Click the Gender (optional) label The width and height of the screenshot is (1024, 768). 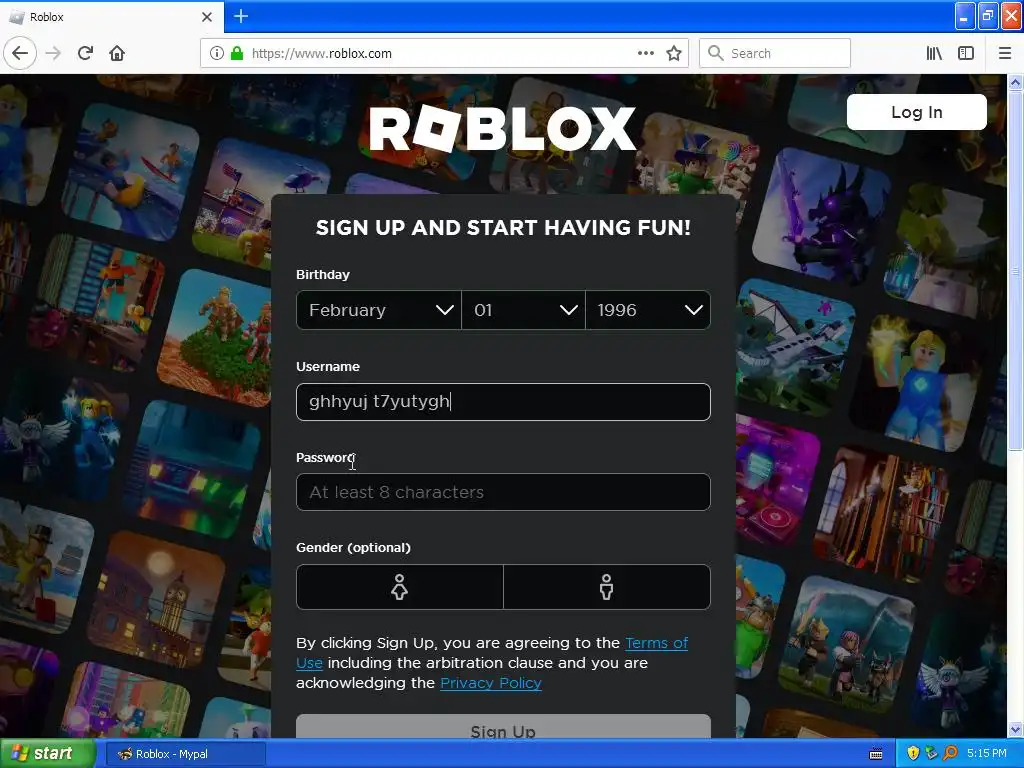[353, 547]
